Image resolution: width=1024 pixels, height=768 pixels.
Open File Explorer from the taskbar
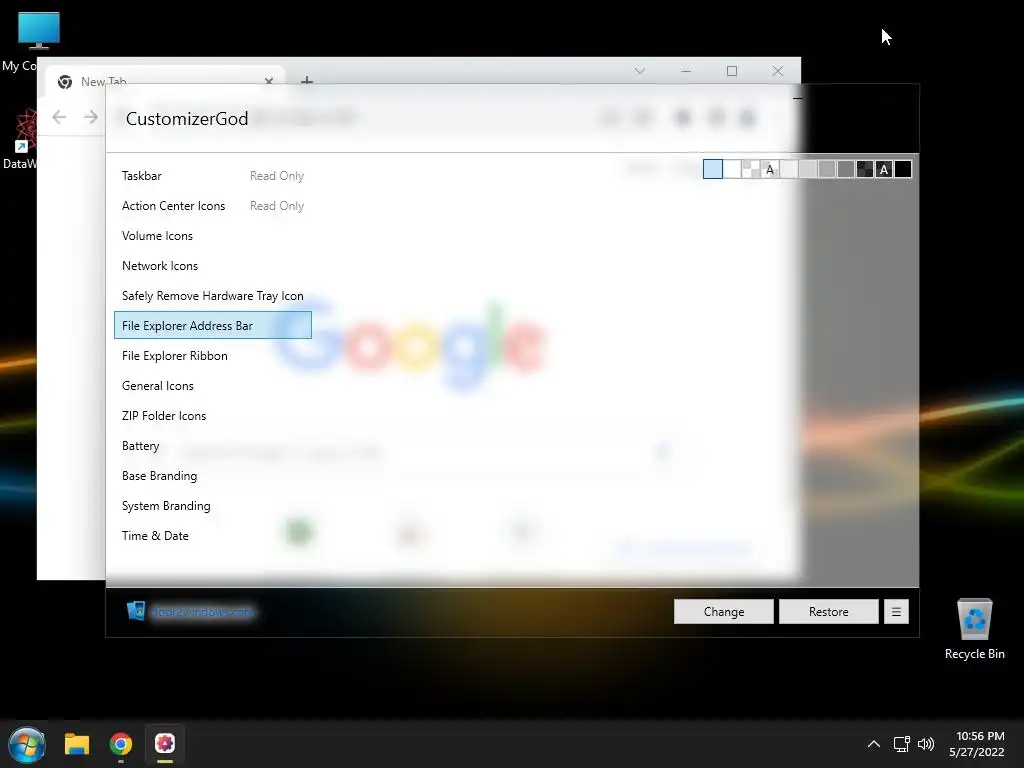[x=76, y=744]
